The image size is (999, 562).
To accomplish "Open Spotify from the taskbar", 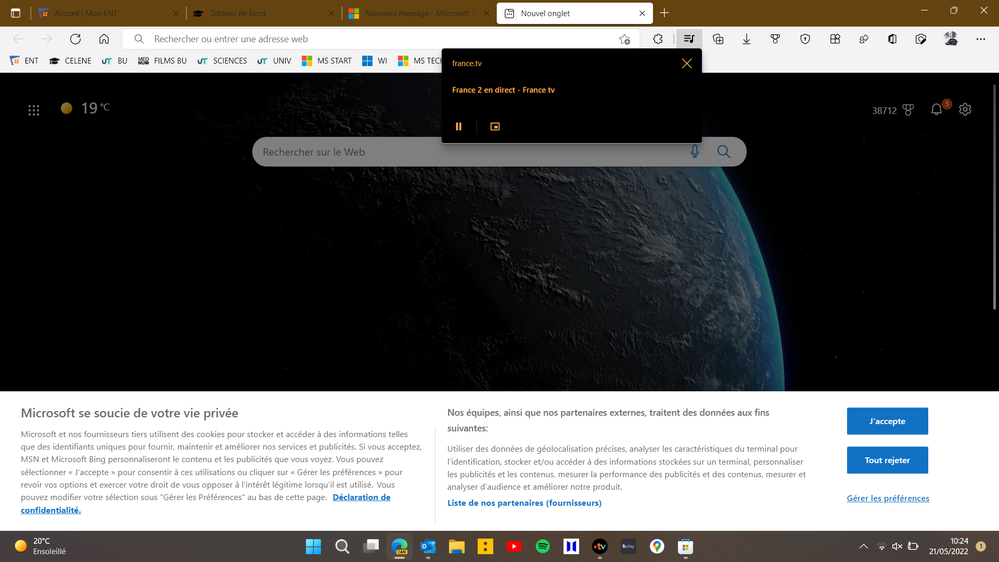I will 542,547.
